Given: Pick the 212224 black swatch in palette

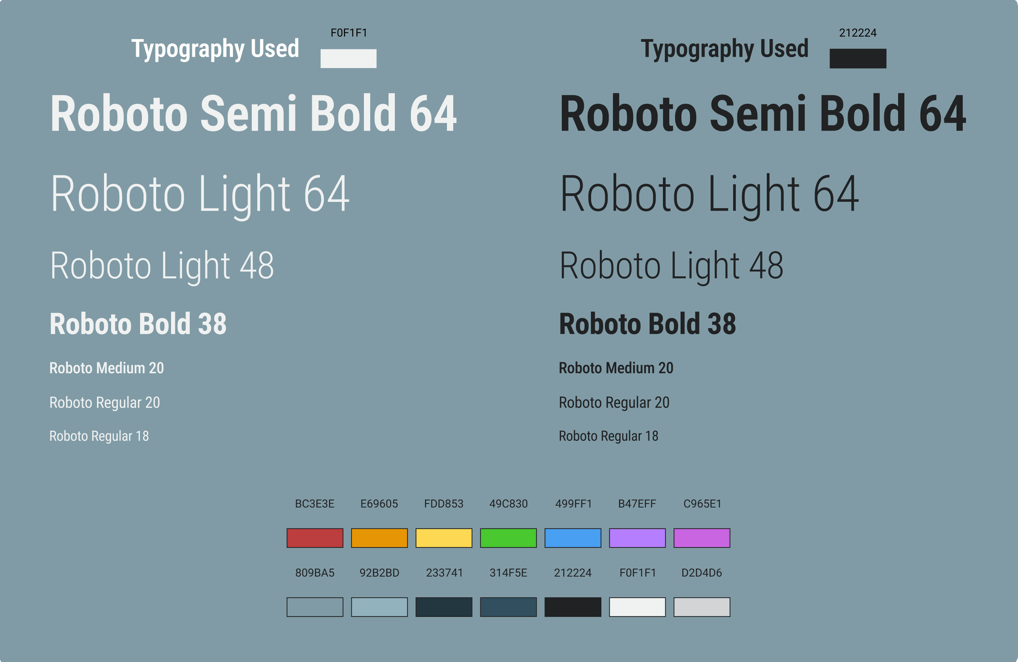Looking at the screenshot, I should [573, 607].
